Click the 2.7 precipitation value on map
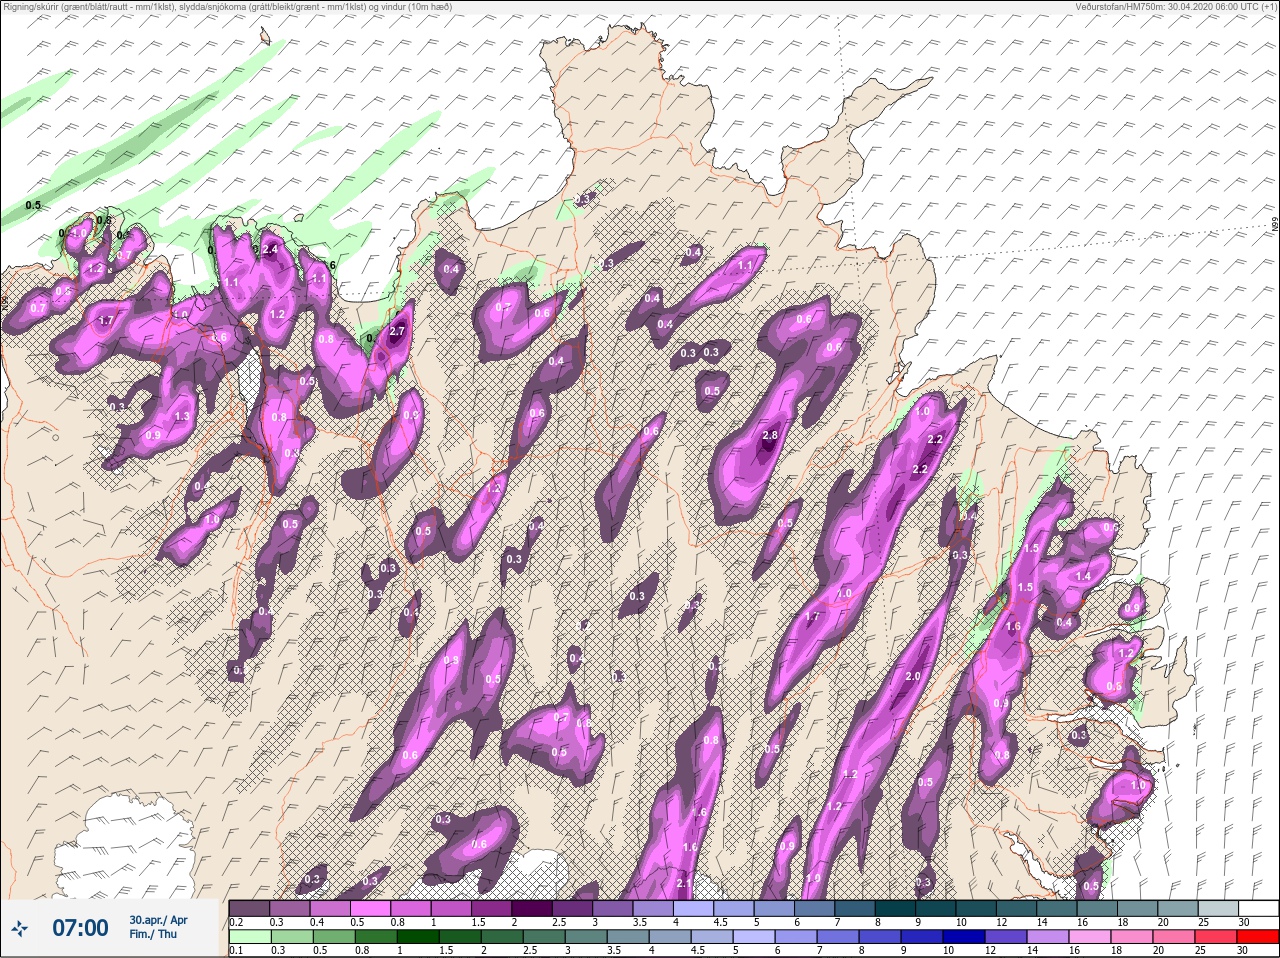Image resolution: width=1280 pixels, height=958 pixels. pos(397,331)
